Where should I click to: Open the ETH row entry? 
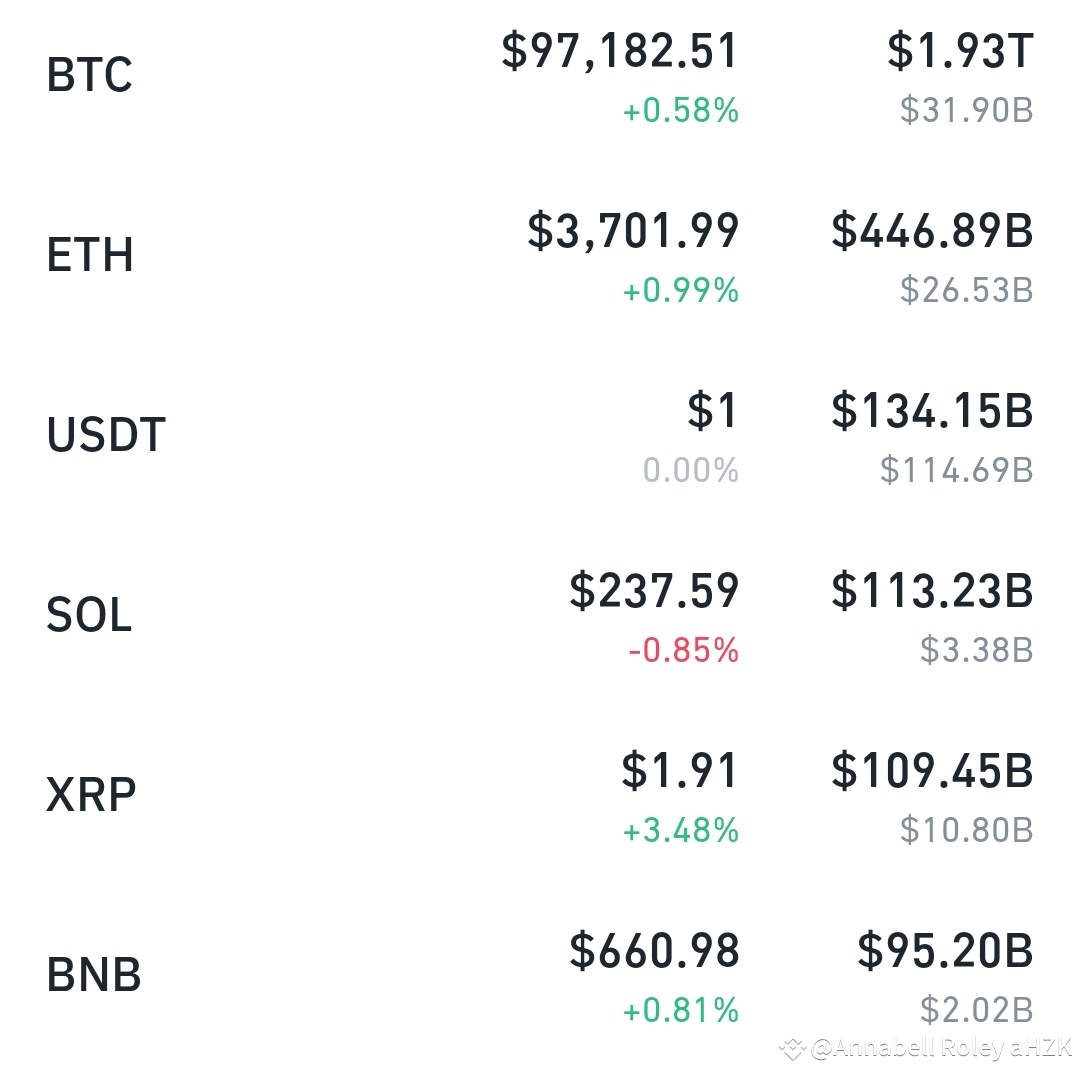point(90,255)
